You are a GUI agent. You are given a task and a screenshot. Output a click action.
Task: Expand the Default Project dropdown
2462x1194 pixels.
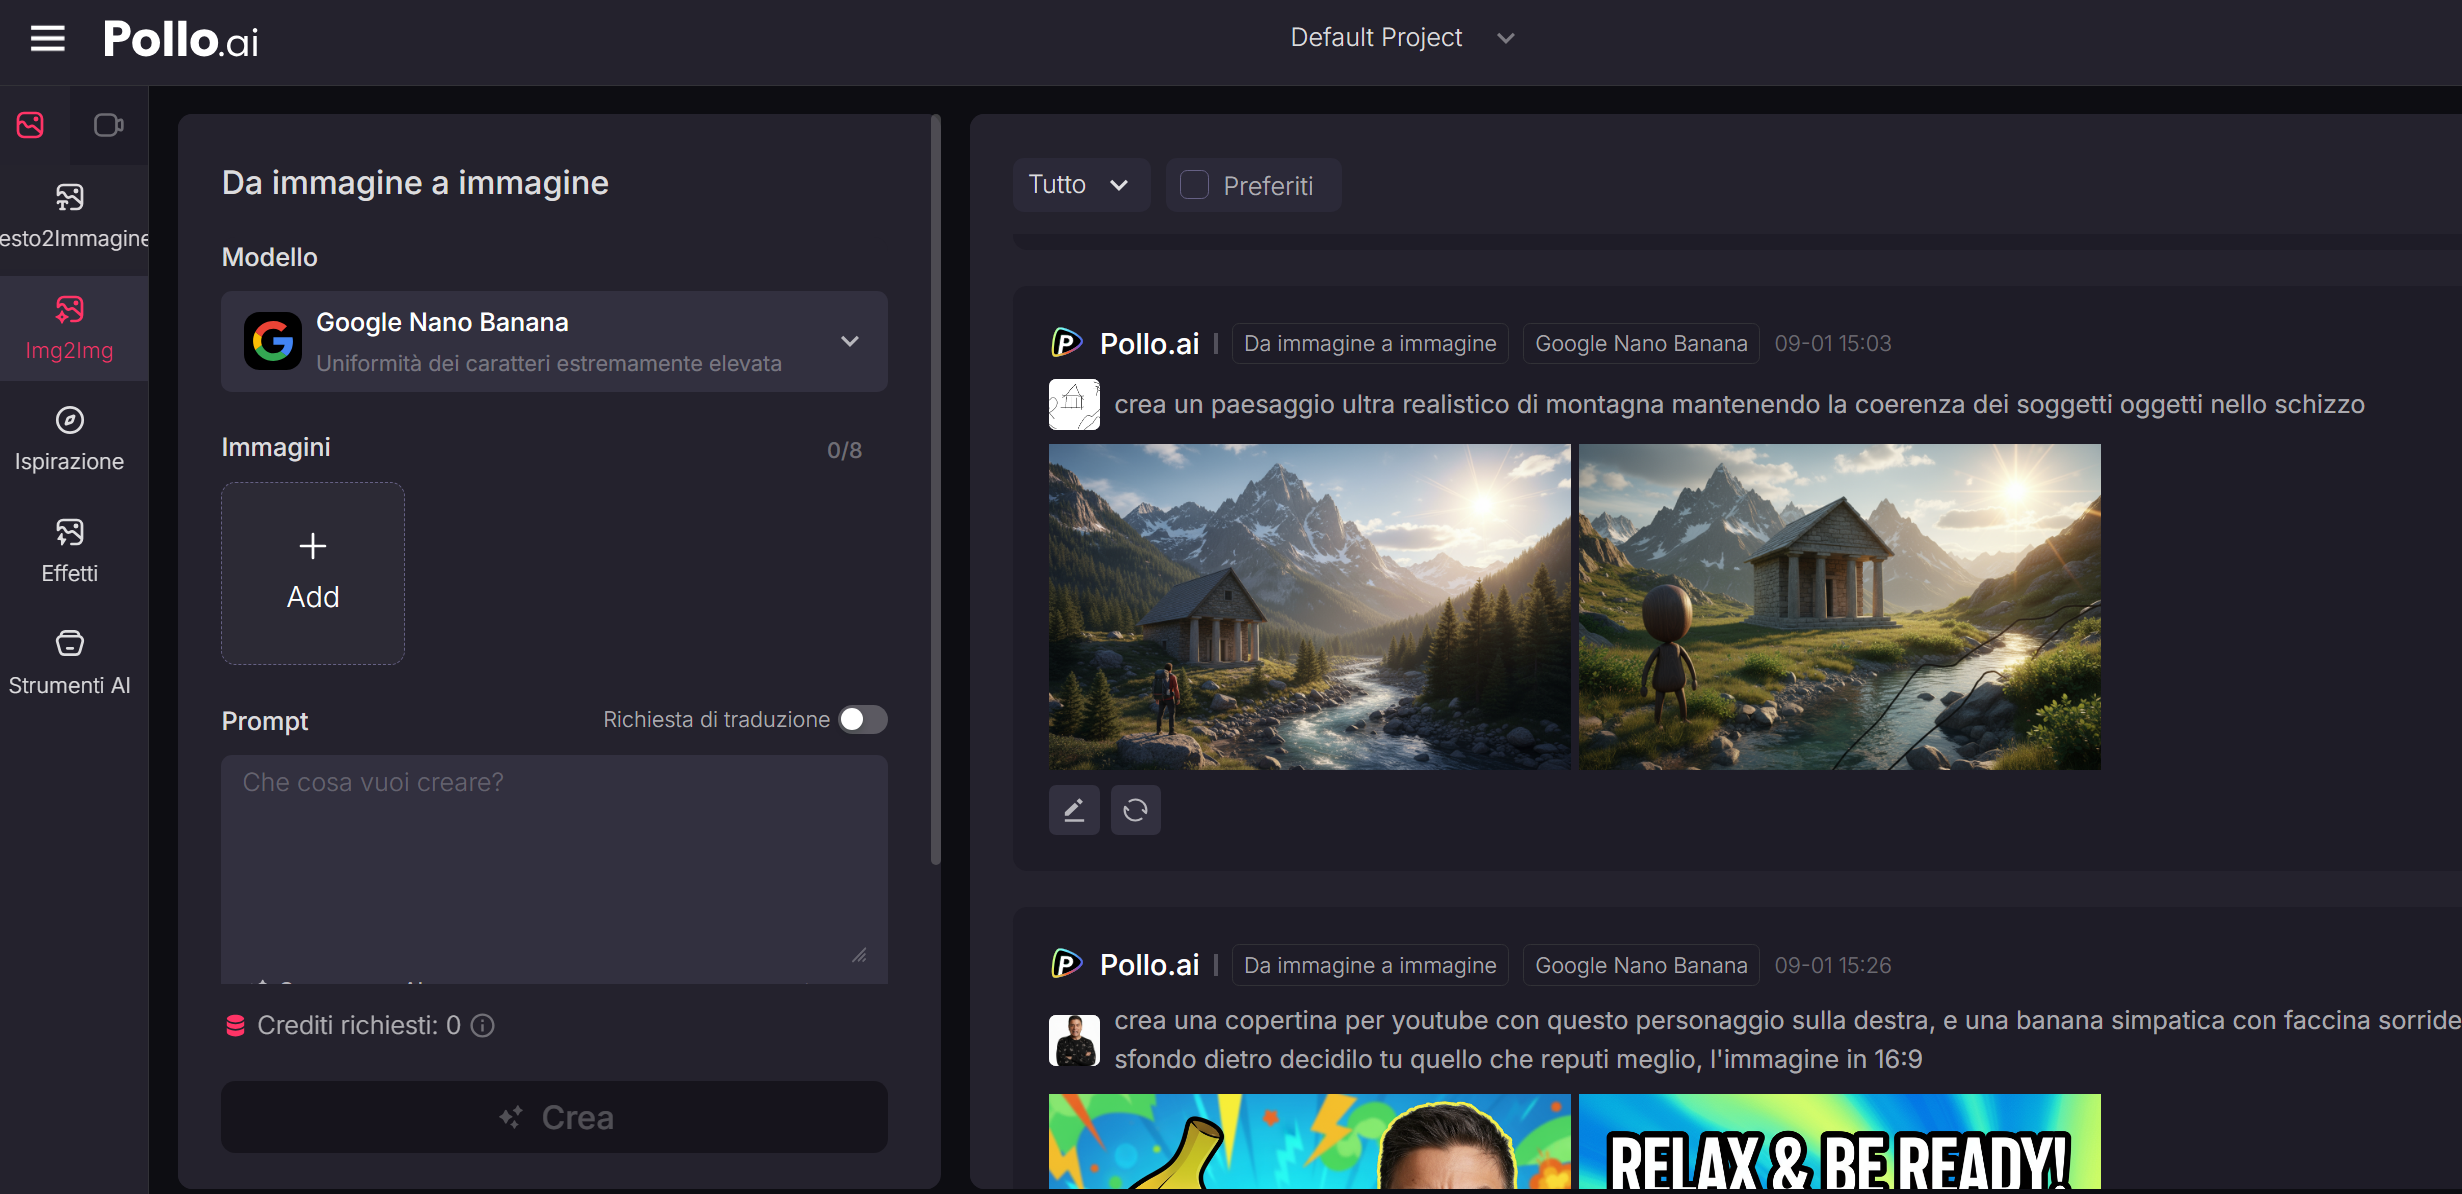click(1402, 38)
